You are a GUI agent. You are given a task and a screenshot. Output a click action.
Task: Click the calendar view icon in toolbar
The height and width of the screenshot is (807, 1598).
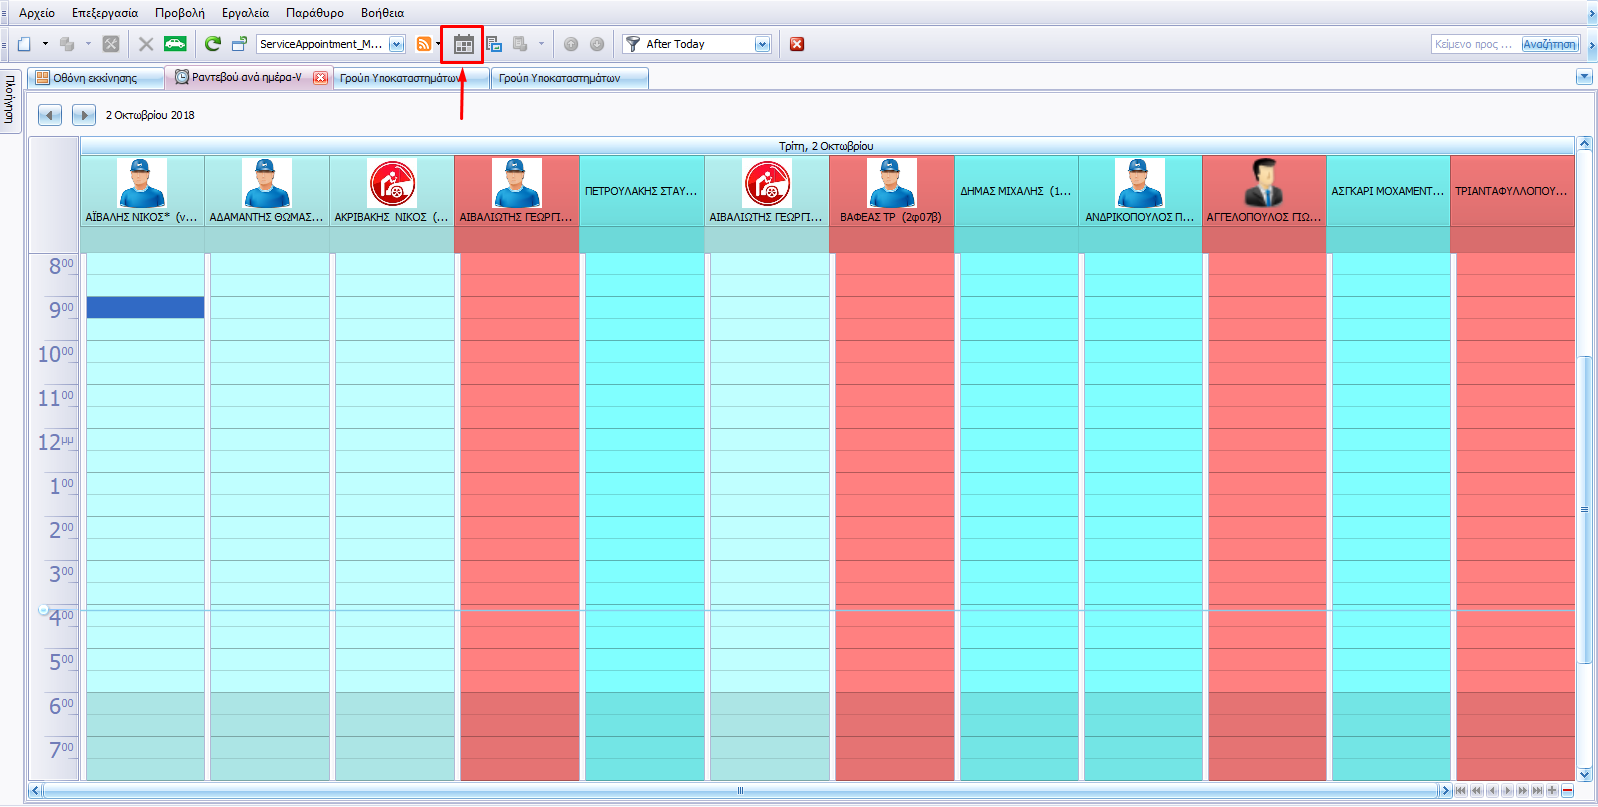463,44
